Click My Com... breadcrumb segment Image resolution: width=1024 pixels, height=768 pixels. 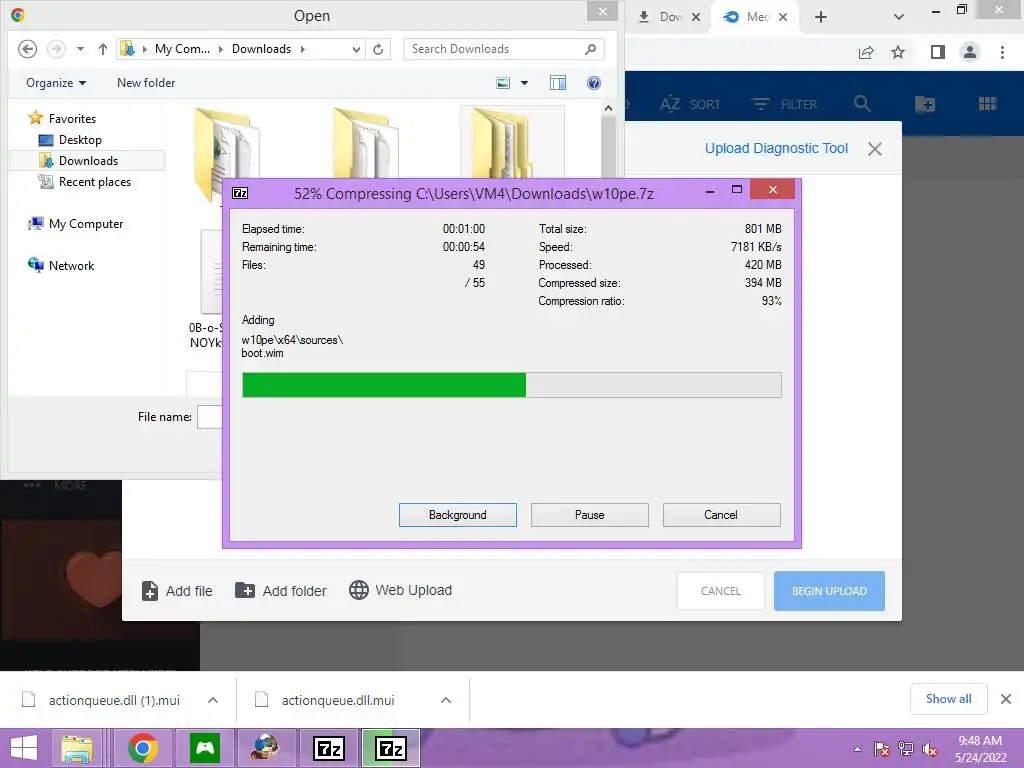pos(182,49)
